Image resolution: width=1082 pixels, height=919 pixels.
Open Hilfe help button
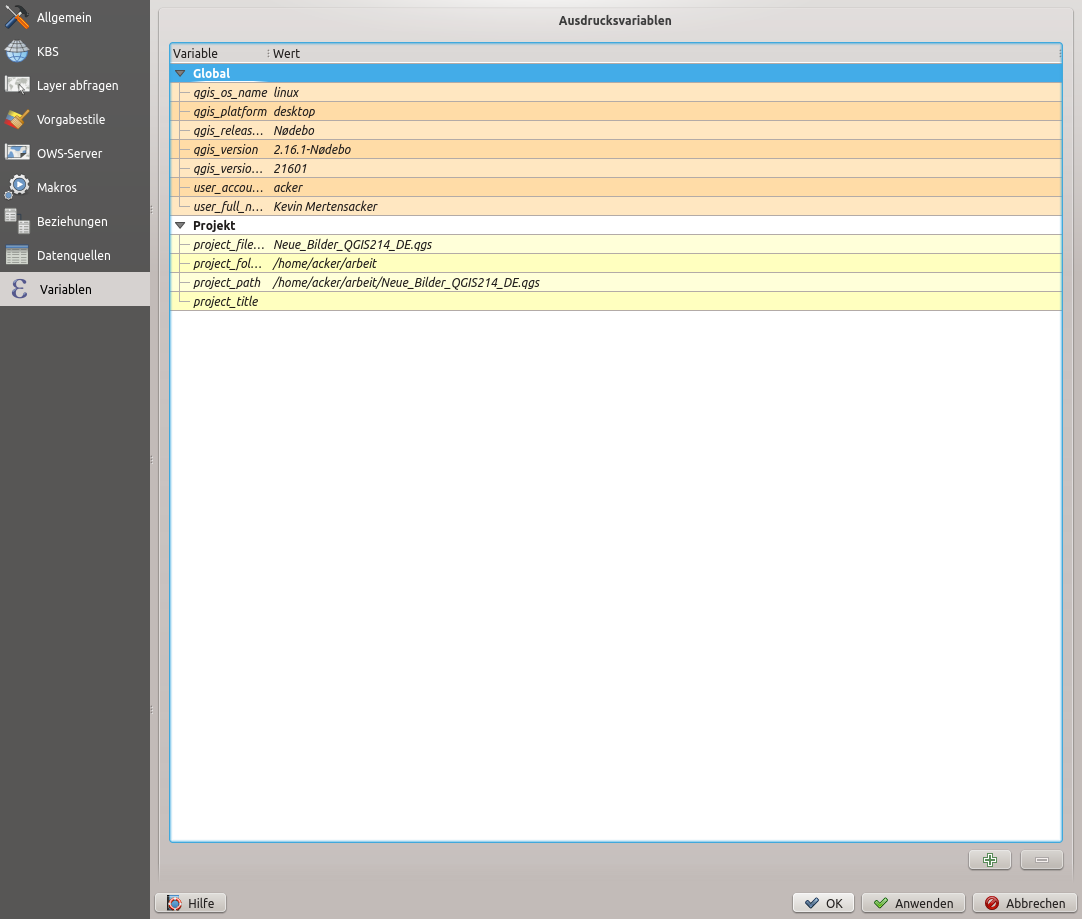coord(191,903)
